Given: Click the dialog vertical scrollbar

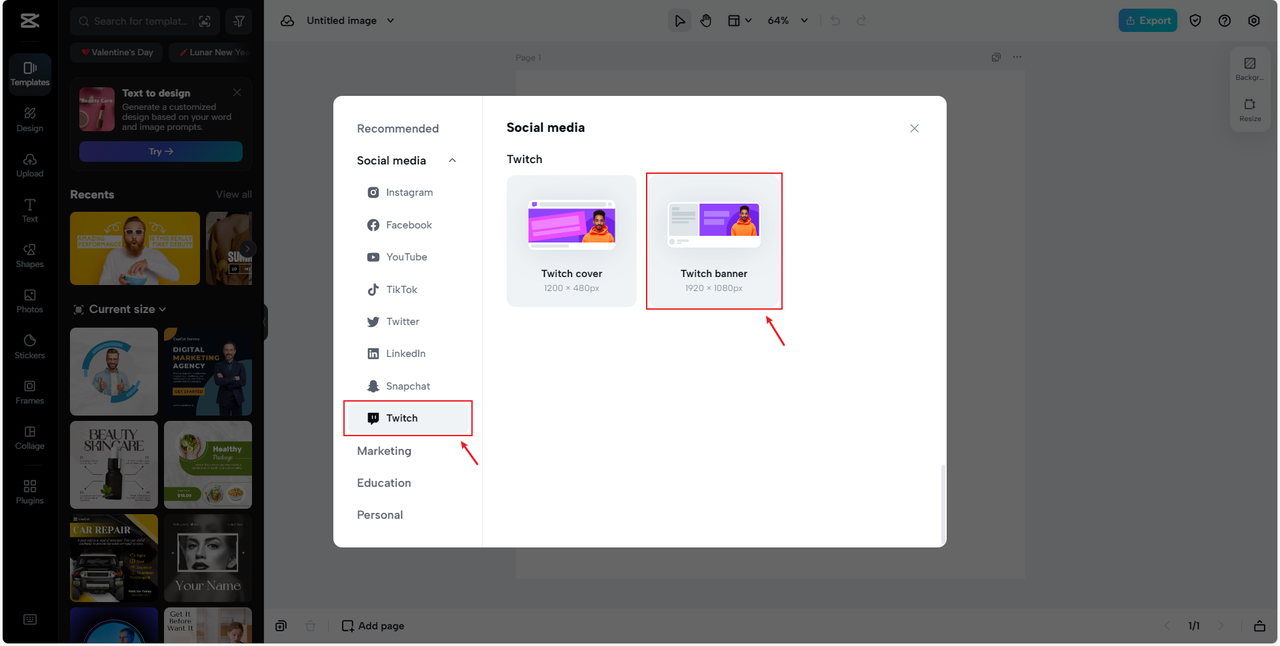Looking at the screenshot, I should (x=943, y=503).
